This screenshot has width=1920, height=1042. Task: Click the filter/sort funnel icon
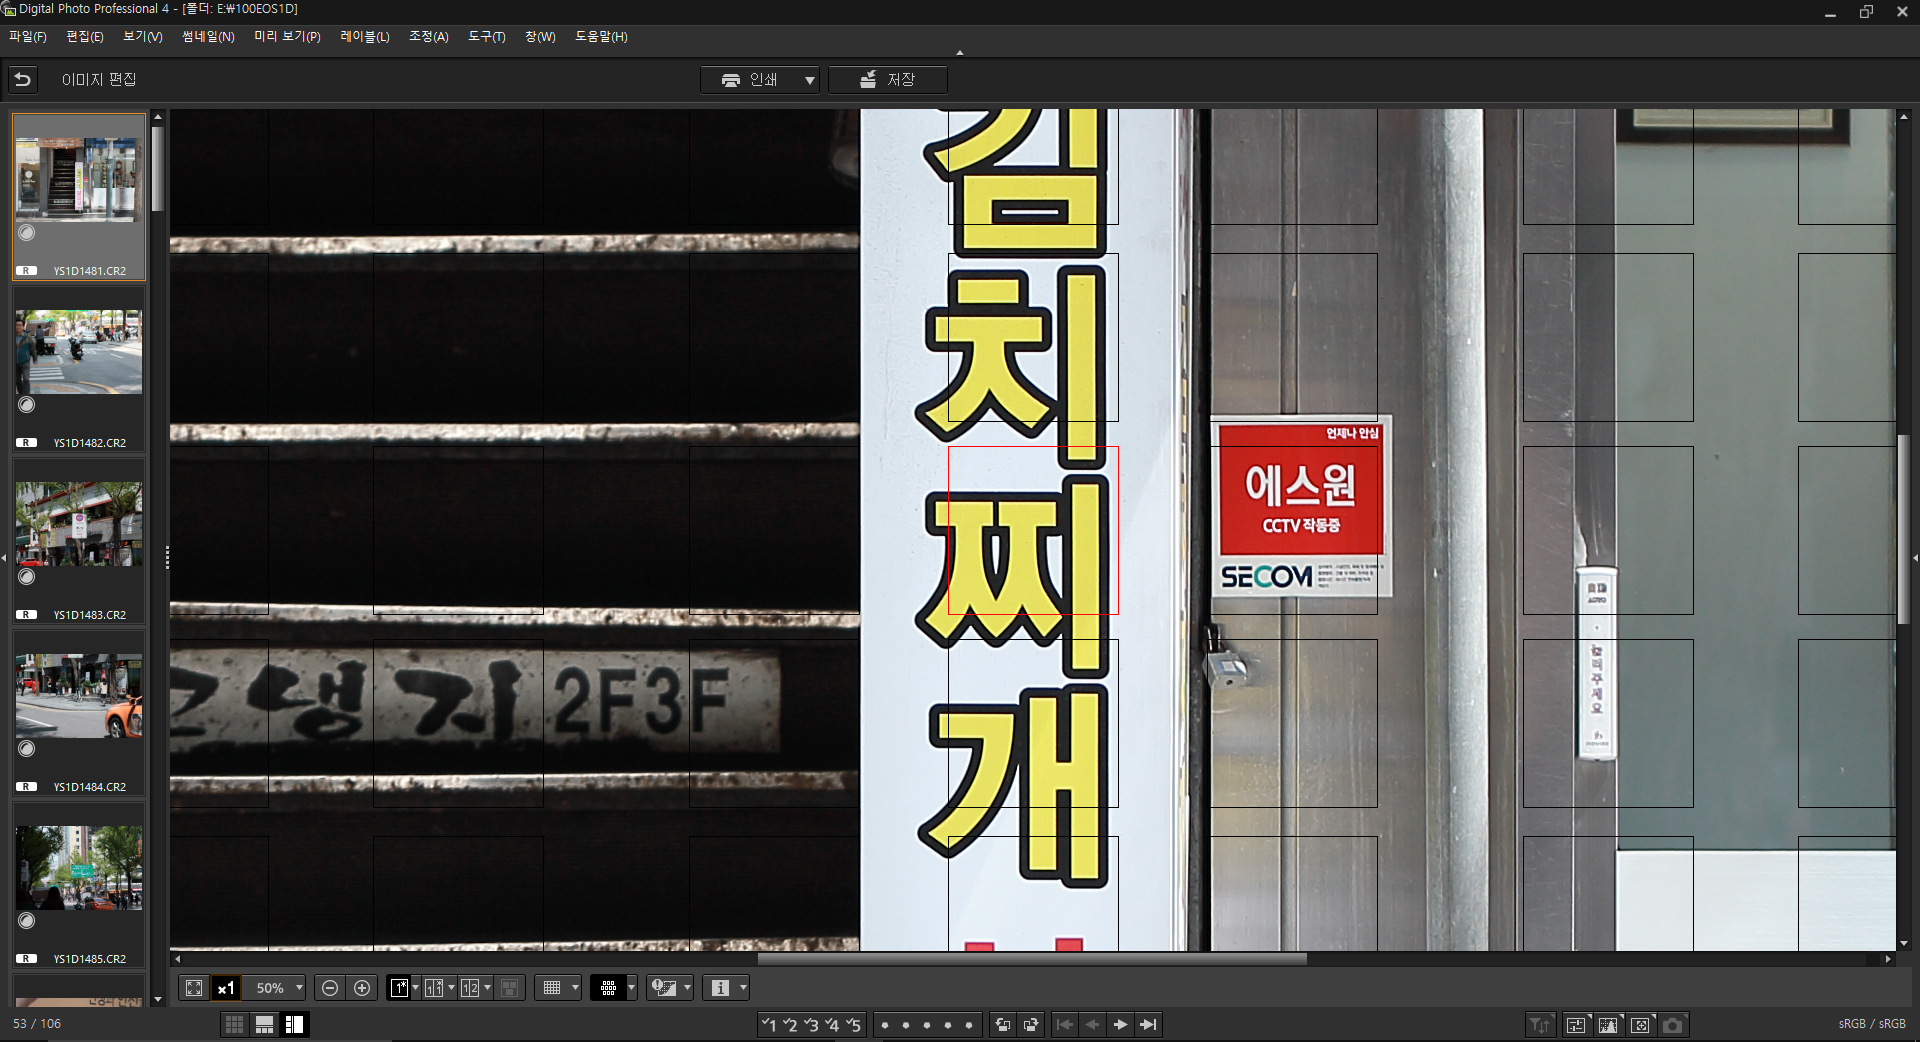pos(1540,1024)
